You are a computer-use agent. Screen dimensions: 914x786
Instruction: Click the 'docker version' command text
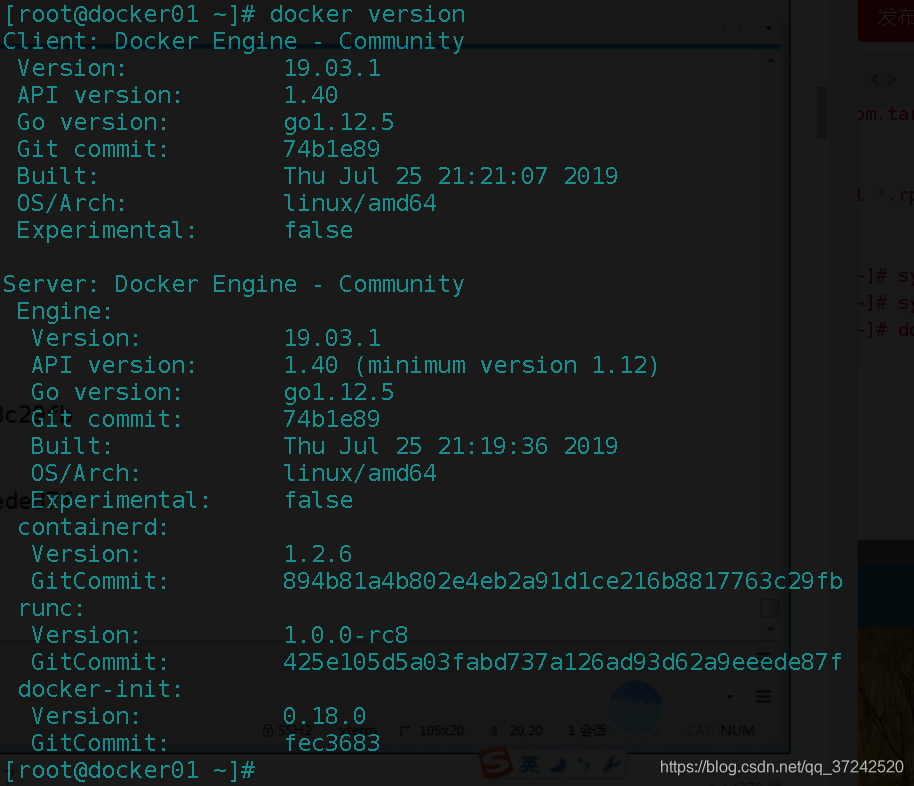point(367,14)
